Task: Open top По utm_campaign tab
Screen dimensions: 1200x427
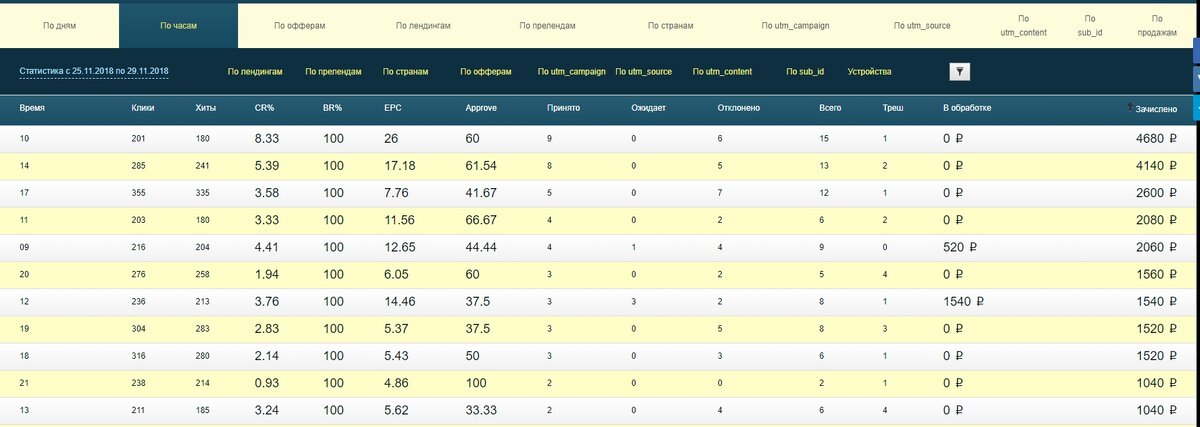Action: pyautogui.click(x=795, y=25)
